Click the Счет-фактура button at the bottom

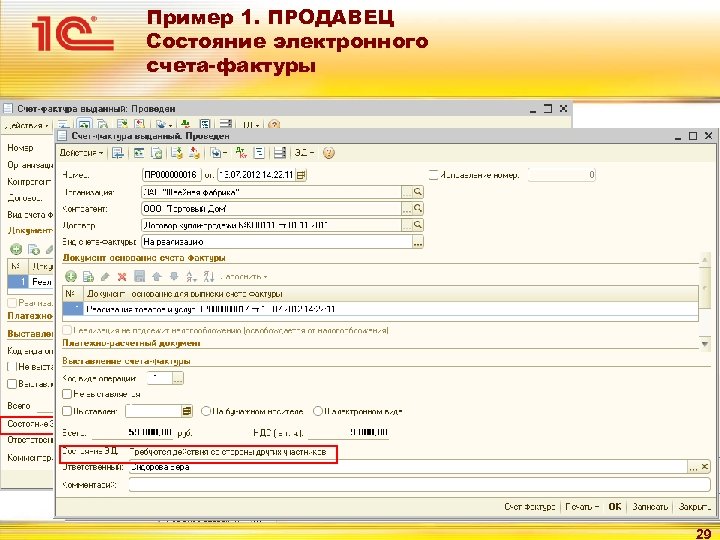click(x=529, y=507)
